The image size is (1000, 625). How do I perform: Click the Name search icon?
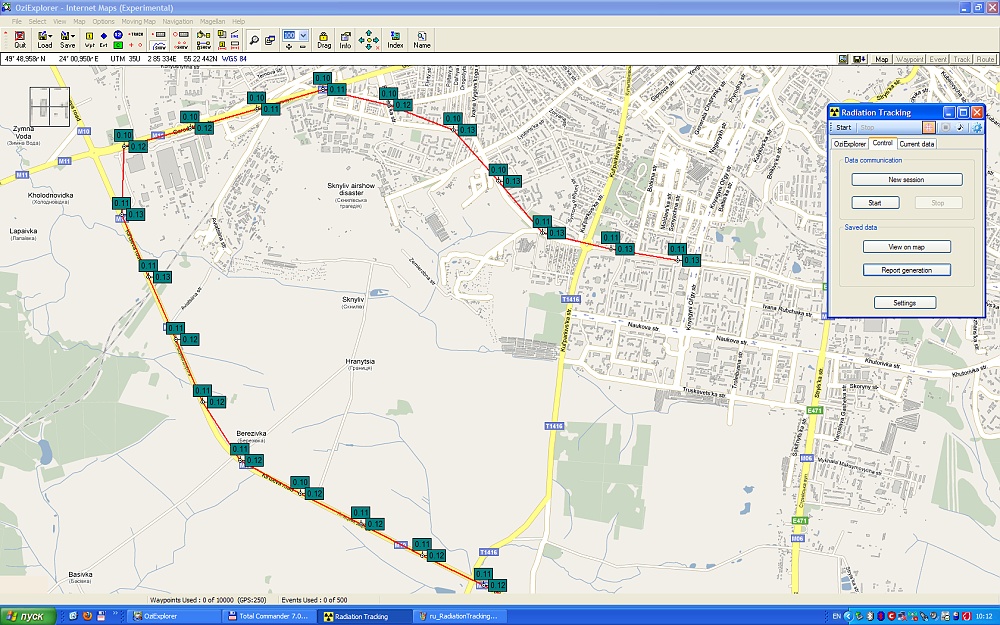pos(422,40)
